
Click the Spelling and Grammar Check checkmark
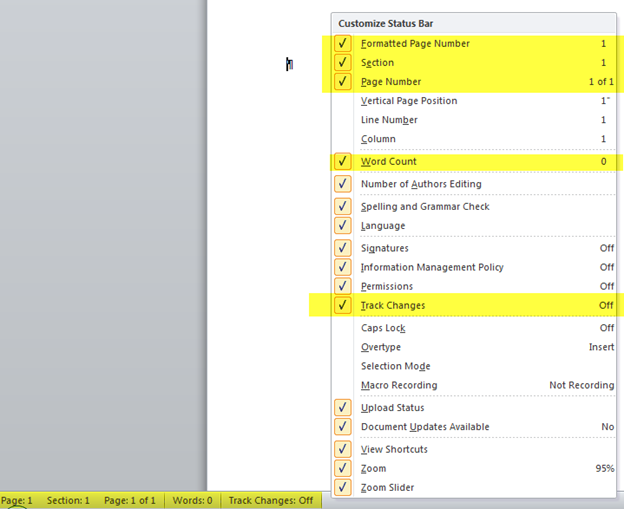[343, 207]
